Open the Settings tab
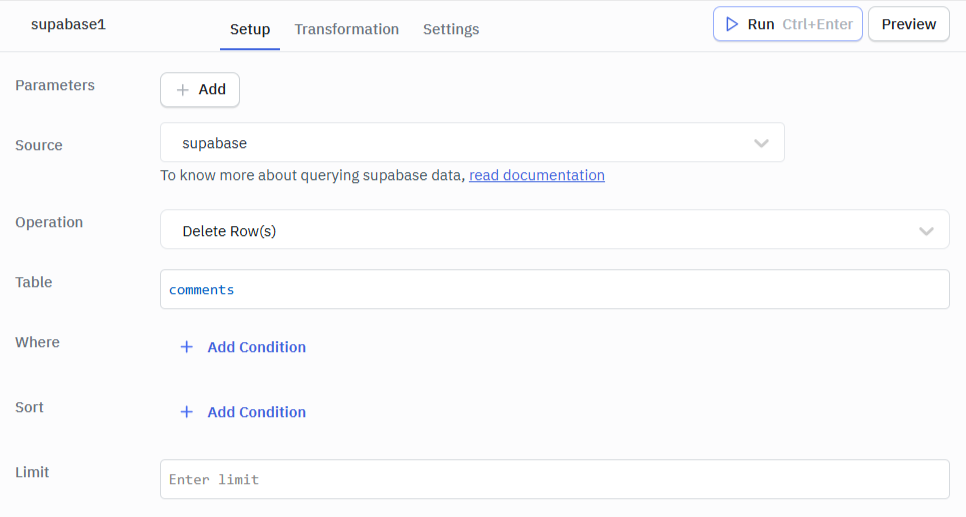Viewport: 966px width, 517px height. point(451,29)
